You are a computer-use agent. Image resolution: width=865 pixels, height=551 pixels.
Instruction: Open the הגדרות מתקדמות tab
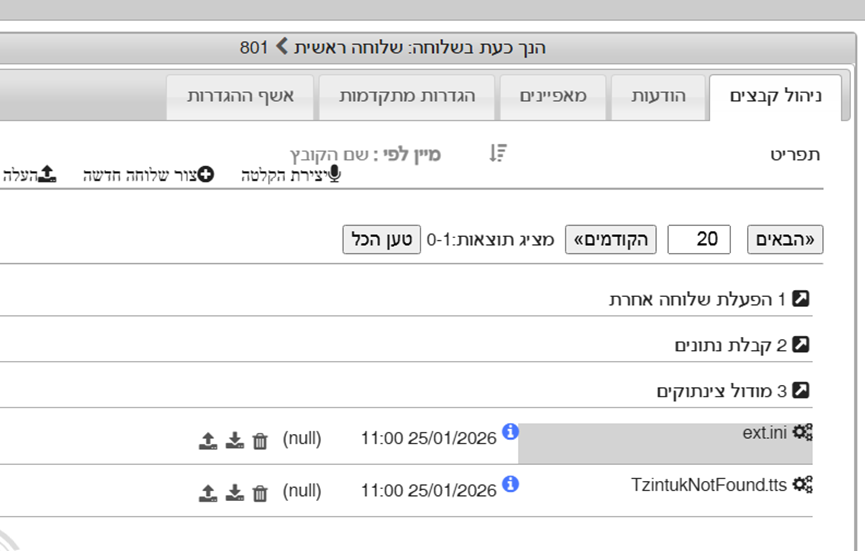(406, 97)
